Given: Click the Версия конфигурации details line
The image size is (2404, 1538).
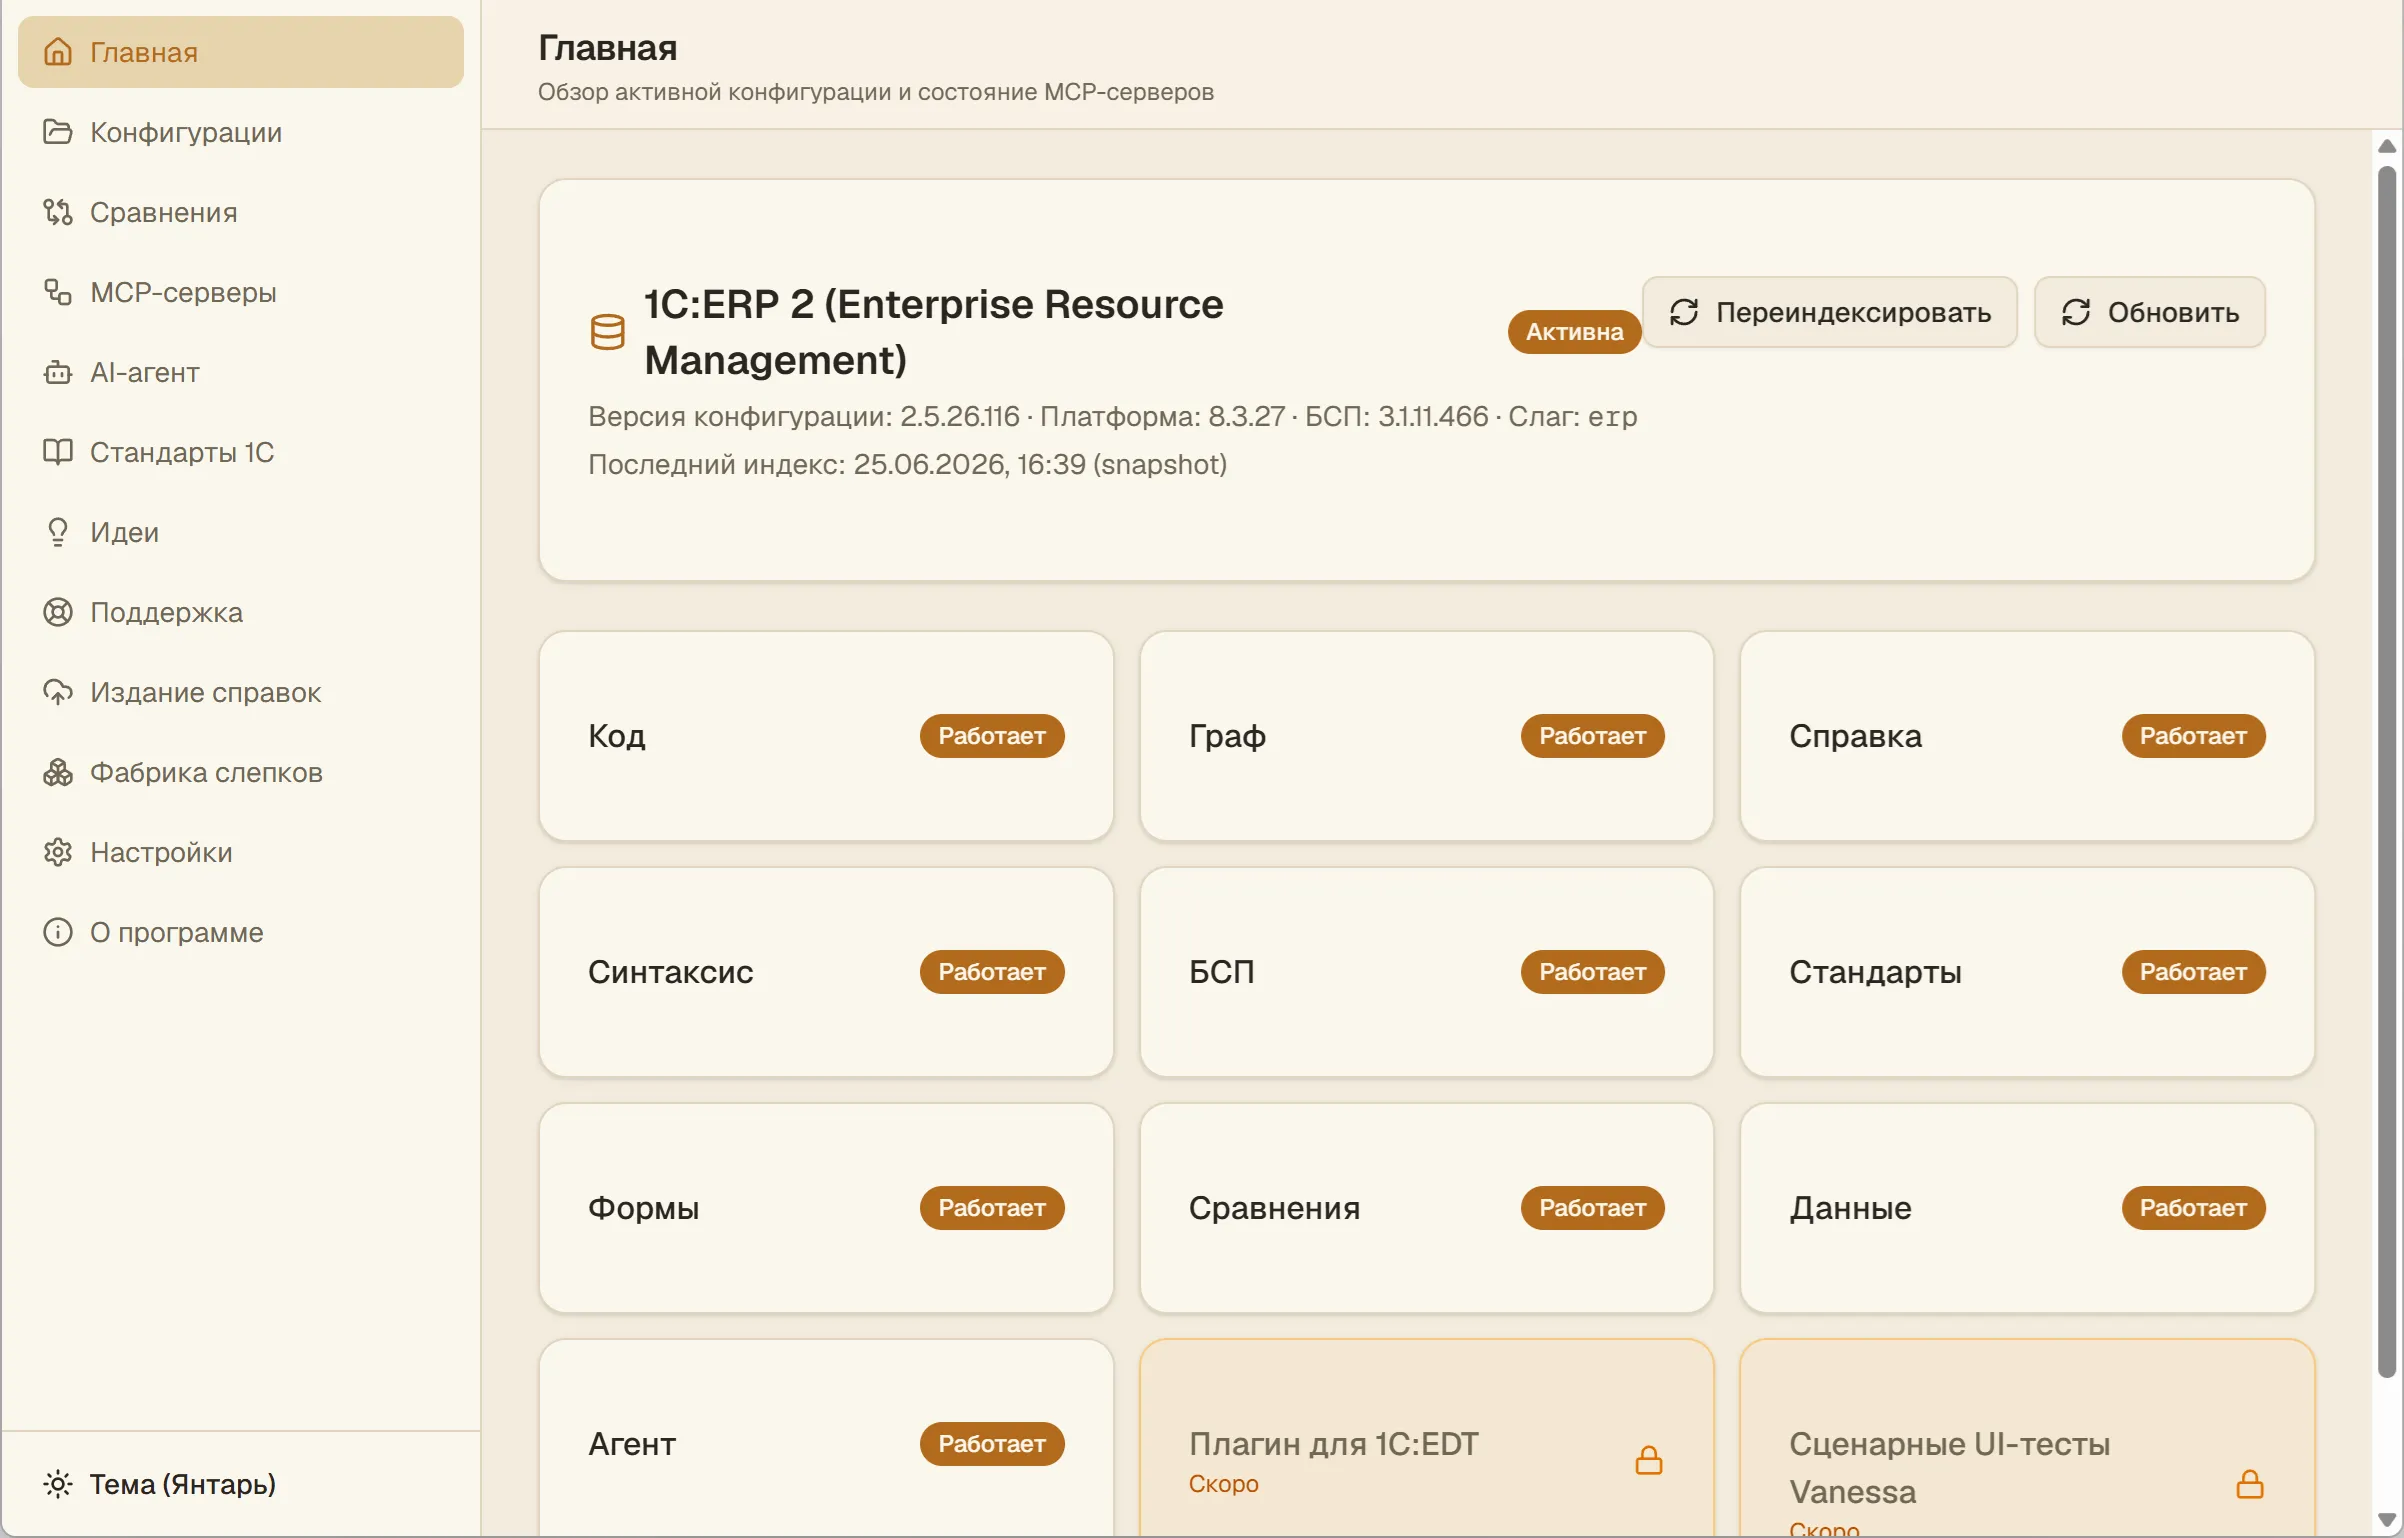Looking at the screenshot, I should (x=1112, y=416).
